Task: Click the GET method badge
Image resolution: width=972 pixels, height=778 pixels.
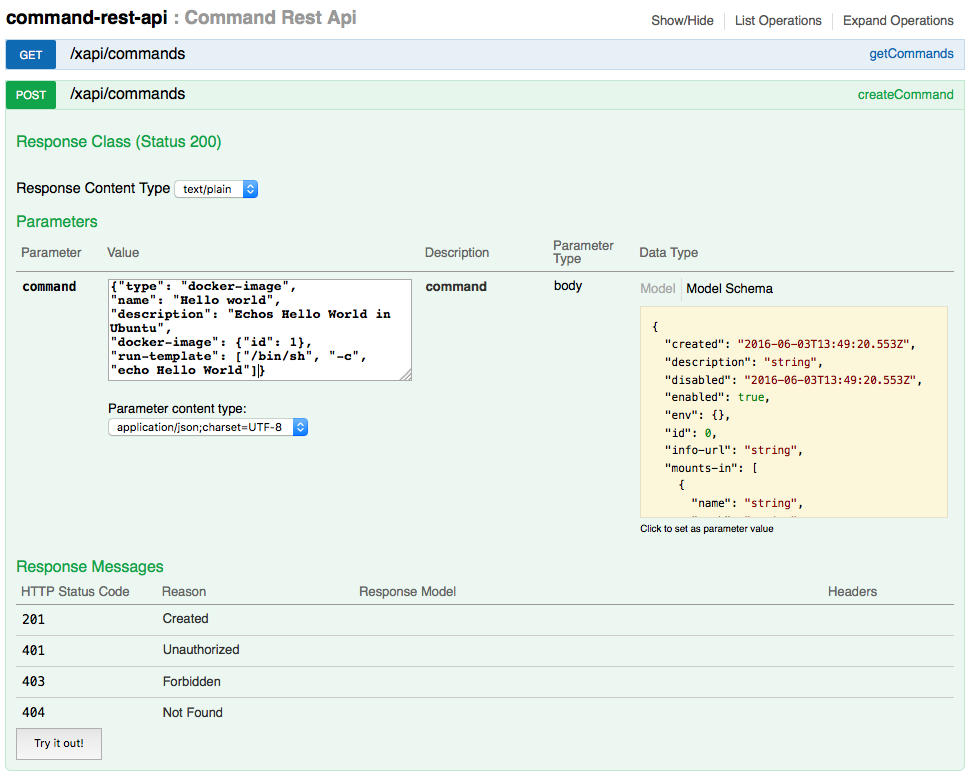Action: [31, 55]
